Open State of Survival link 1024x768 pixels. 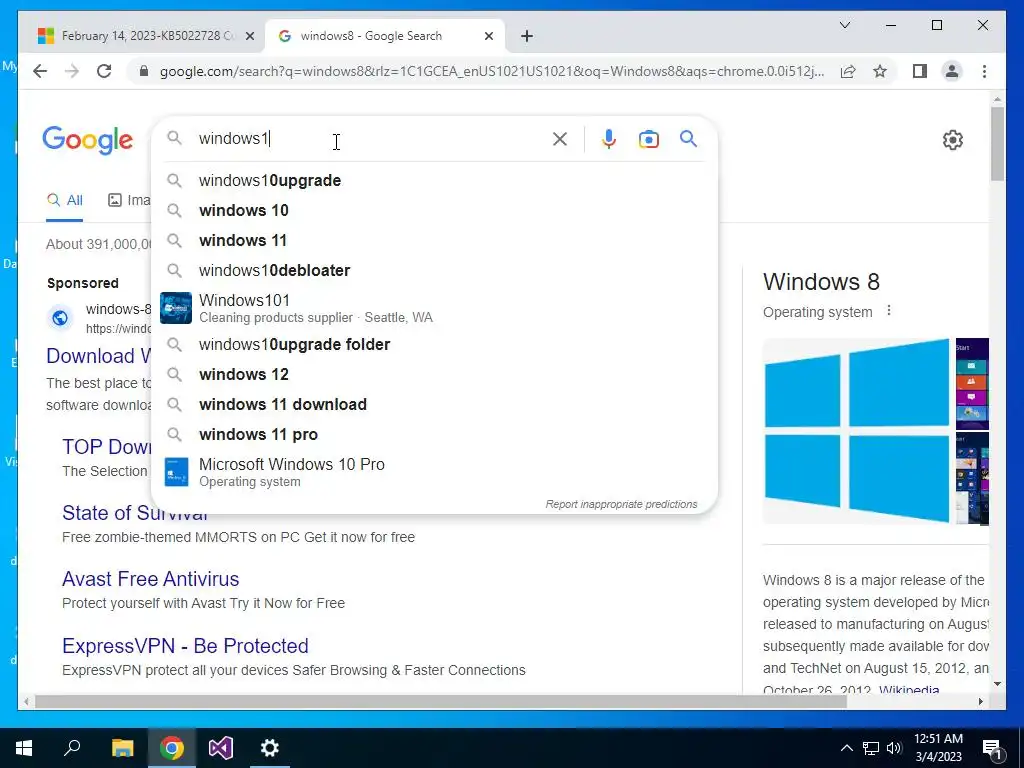click(x=135, y=513)
